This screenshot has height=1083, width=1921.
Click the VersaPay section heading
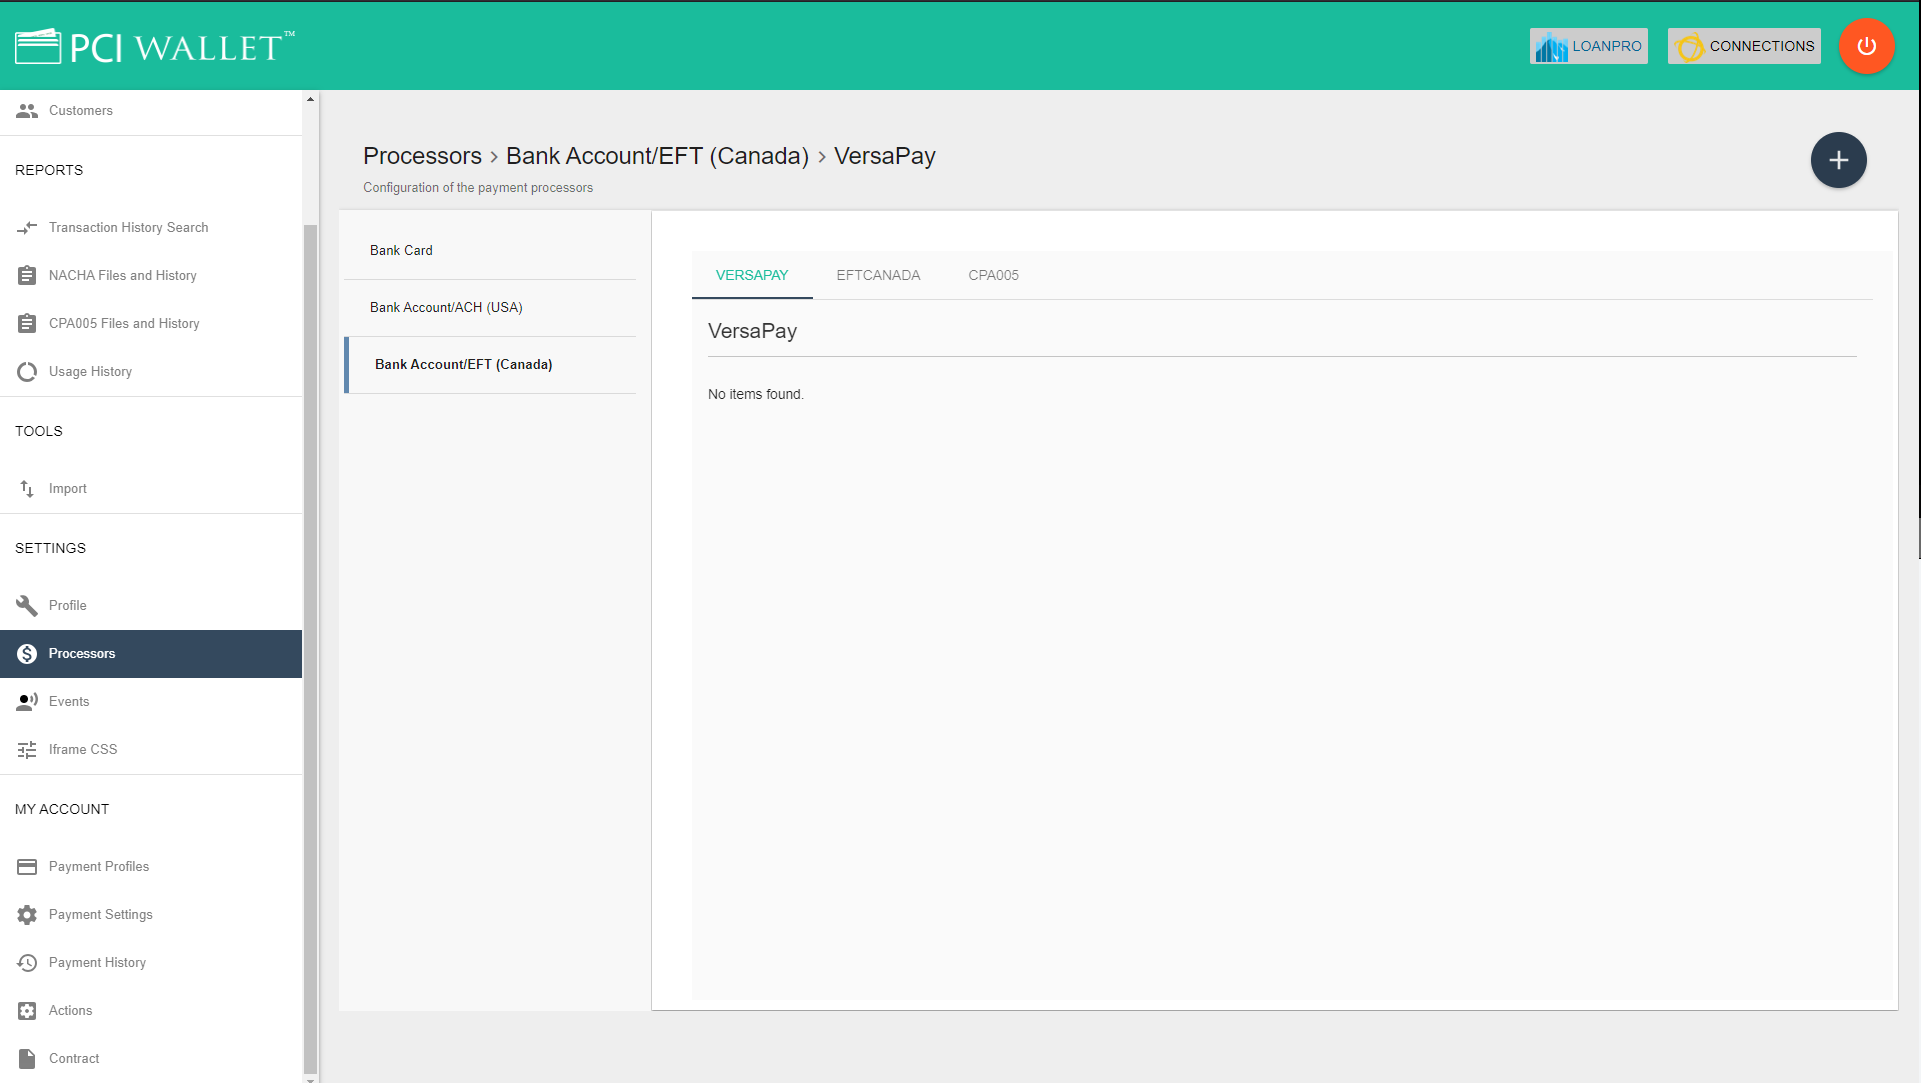point(752,331)
